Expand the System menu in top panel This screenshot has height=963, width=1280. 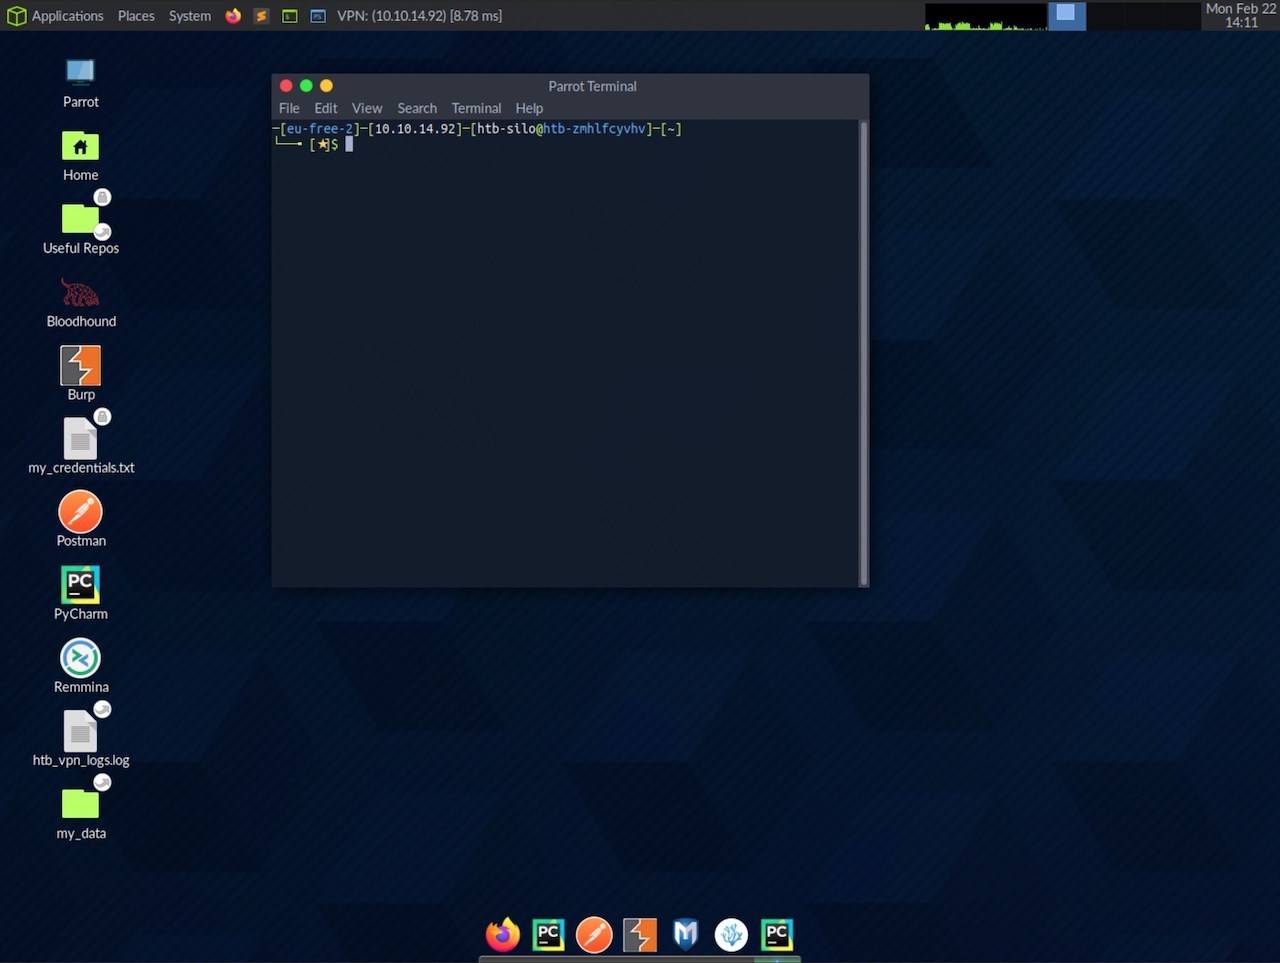click(190, 16)
